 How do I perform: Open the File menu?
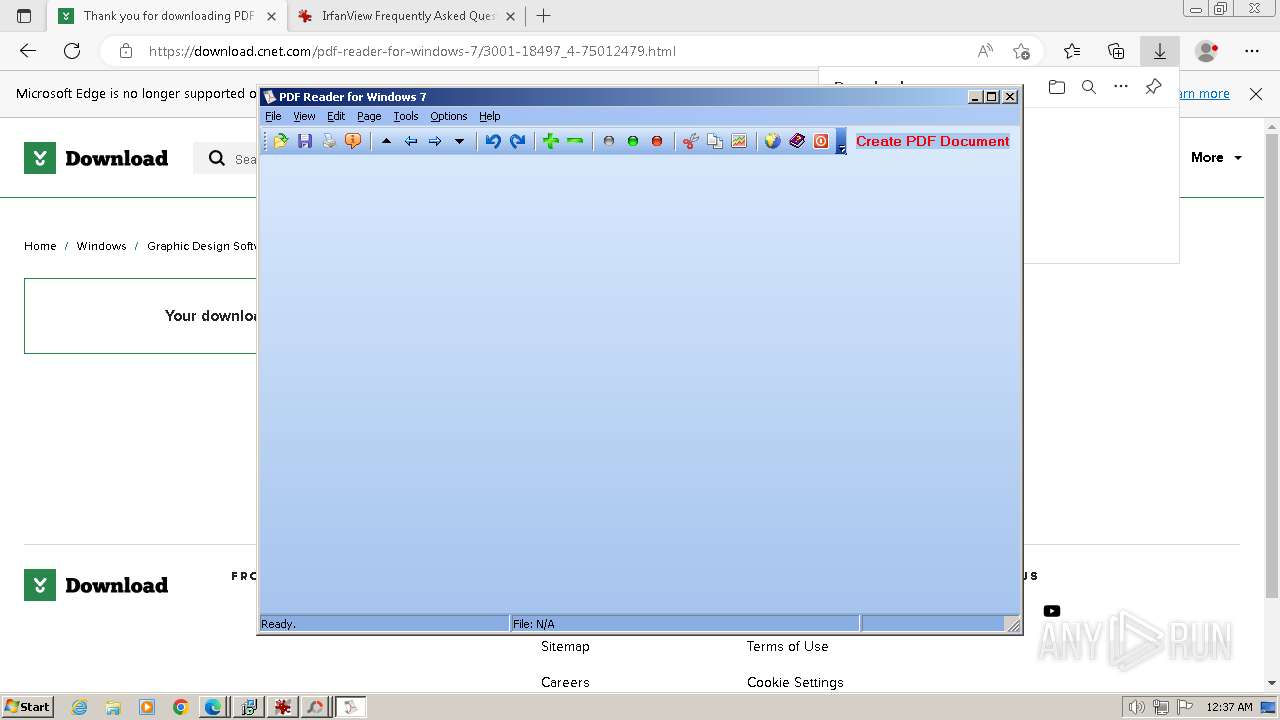(273, 116)
